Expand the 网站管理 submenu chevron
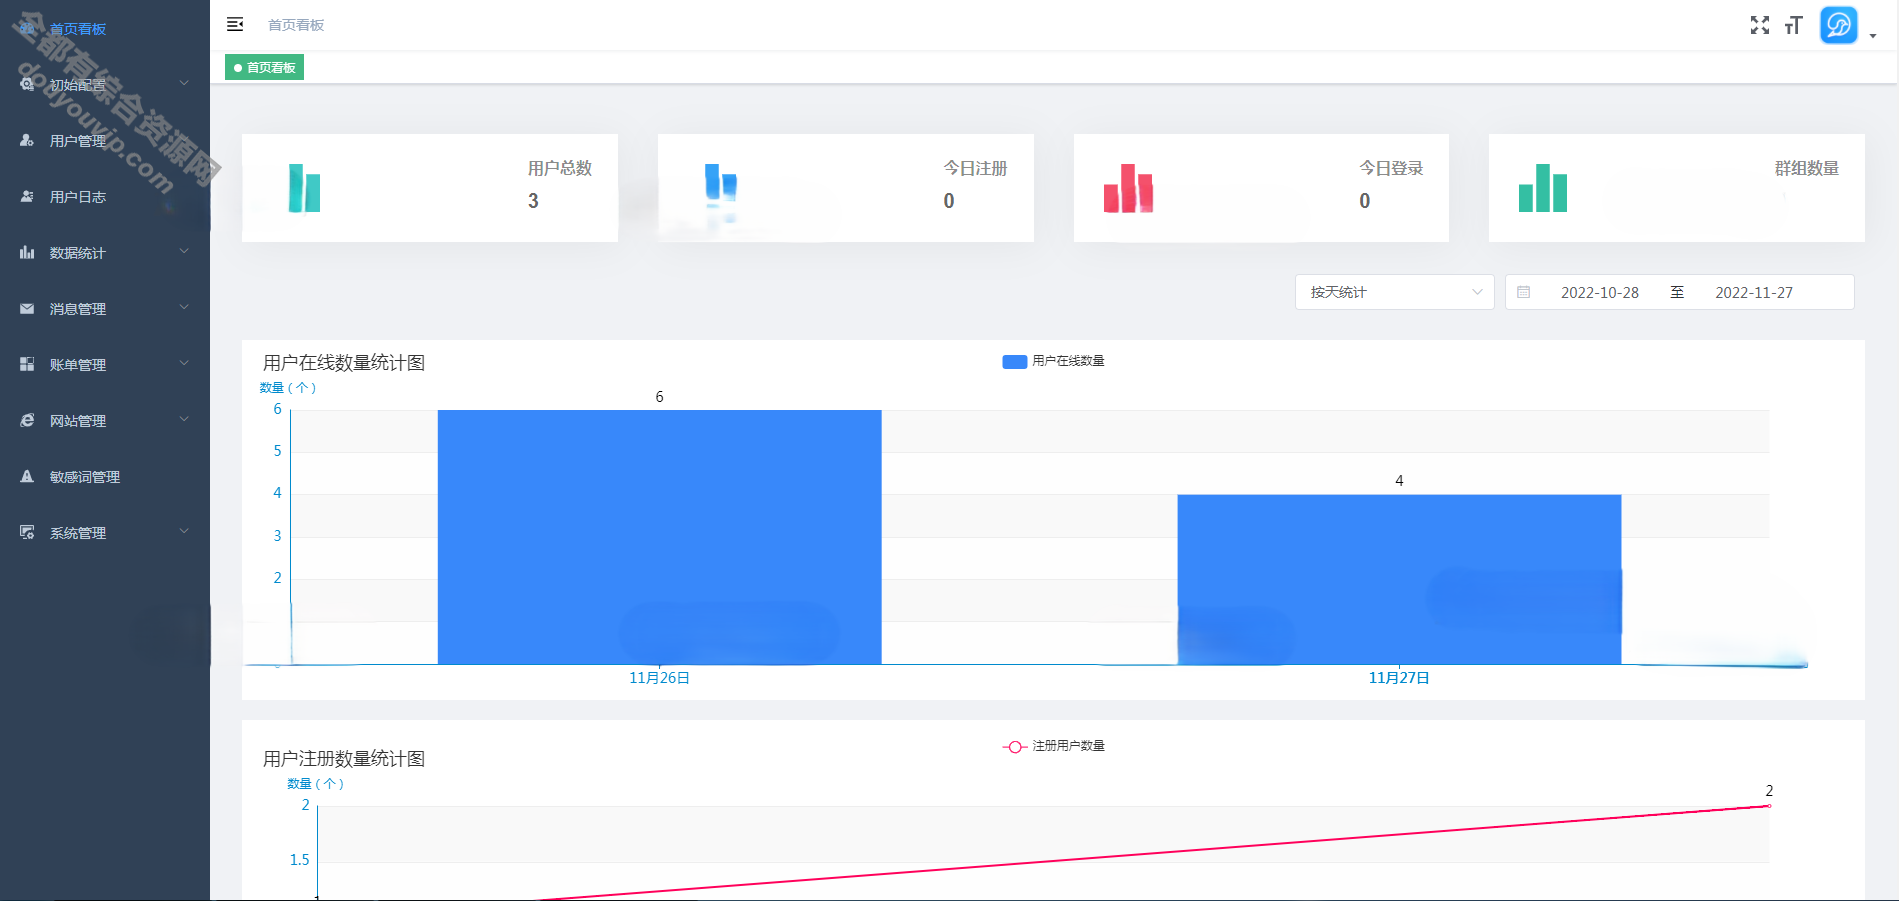 tap(184, 419)
